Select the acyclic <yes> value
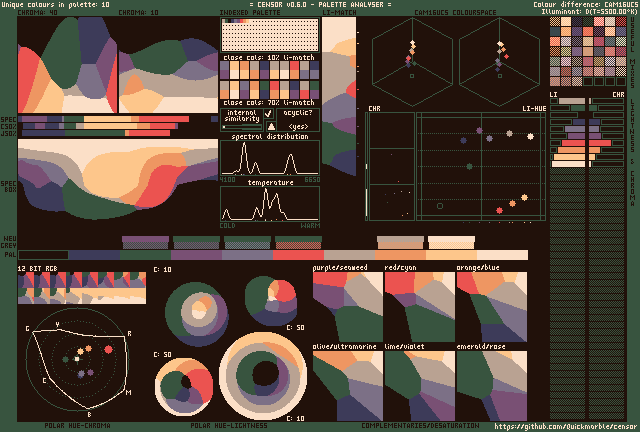 (x=297, y=127)
